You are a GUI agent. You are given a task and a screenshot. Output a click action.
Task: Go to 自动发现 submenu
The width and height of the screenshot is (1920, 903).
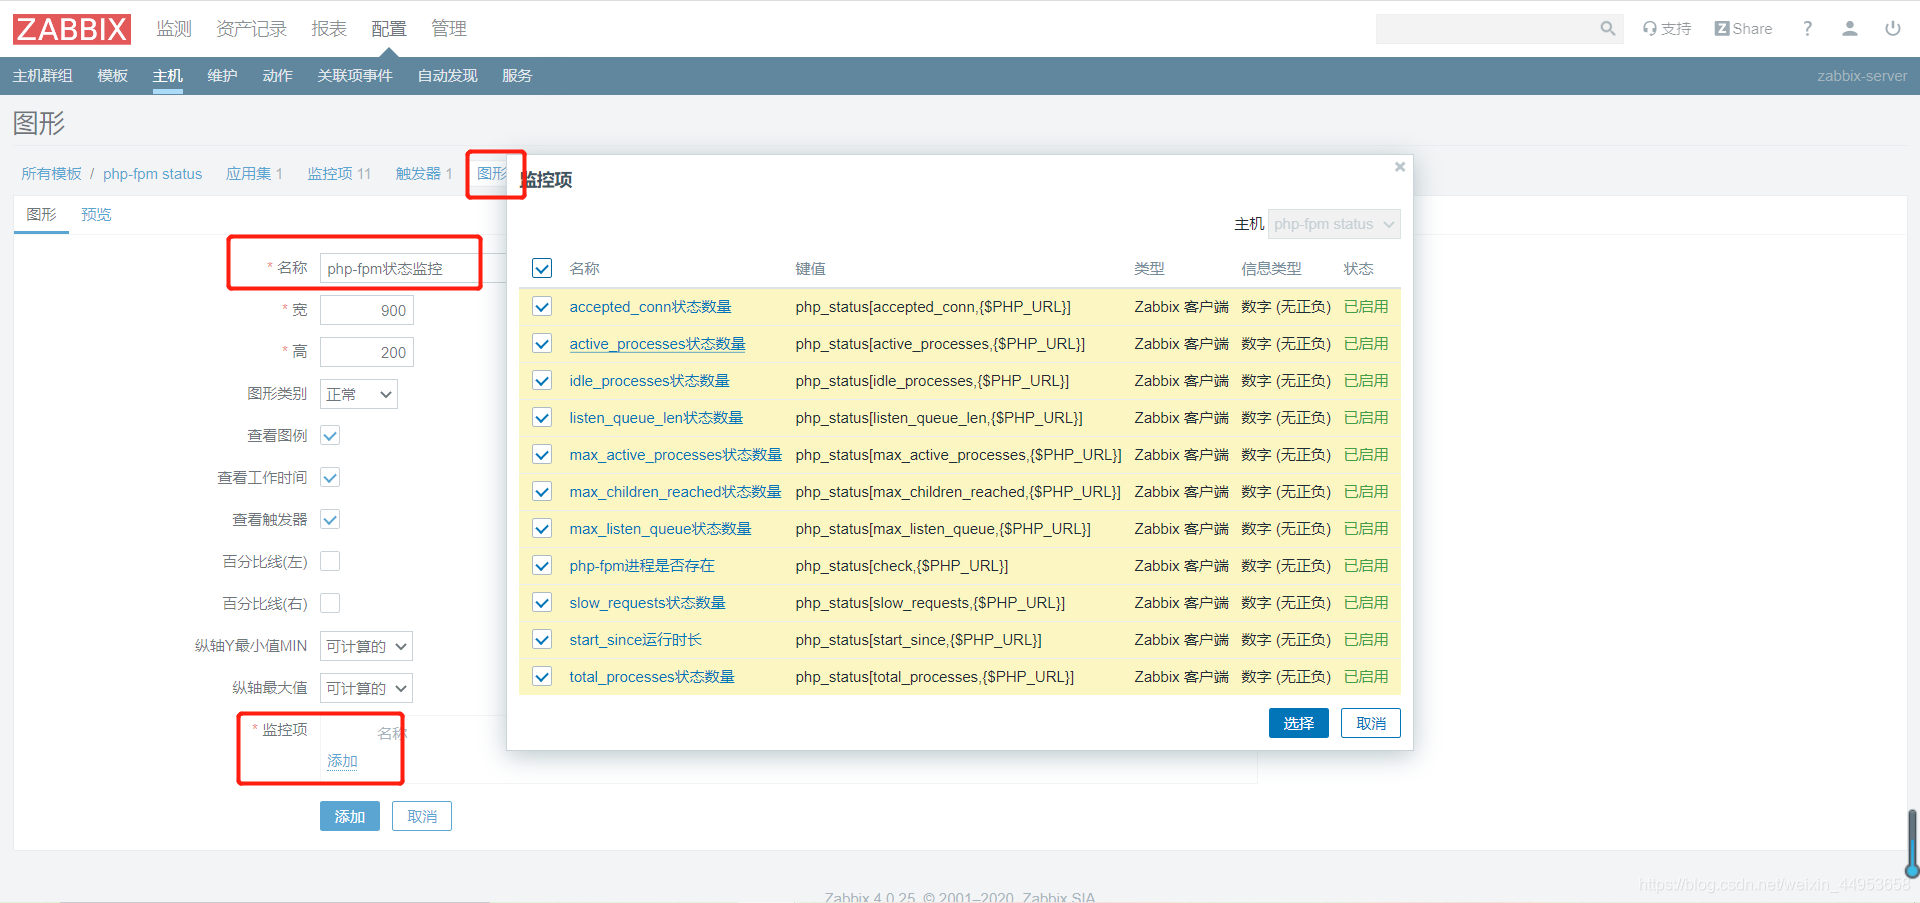[448, 76]
